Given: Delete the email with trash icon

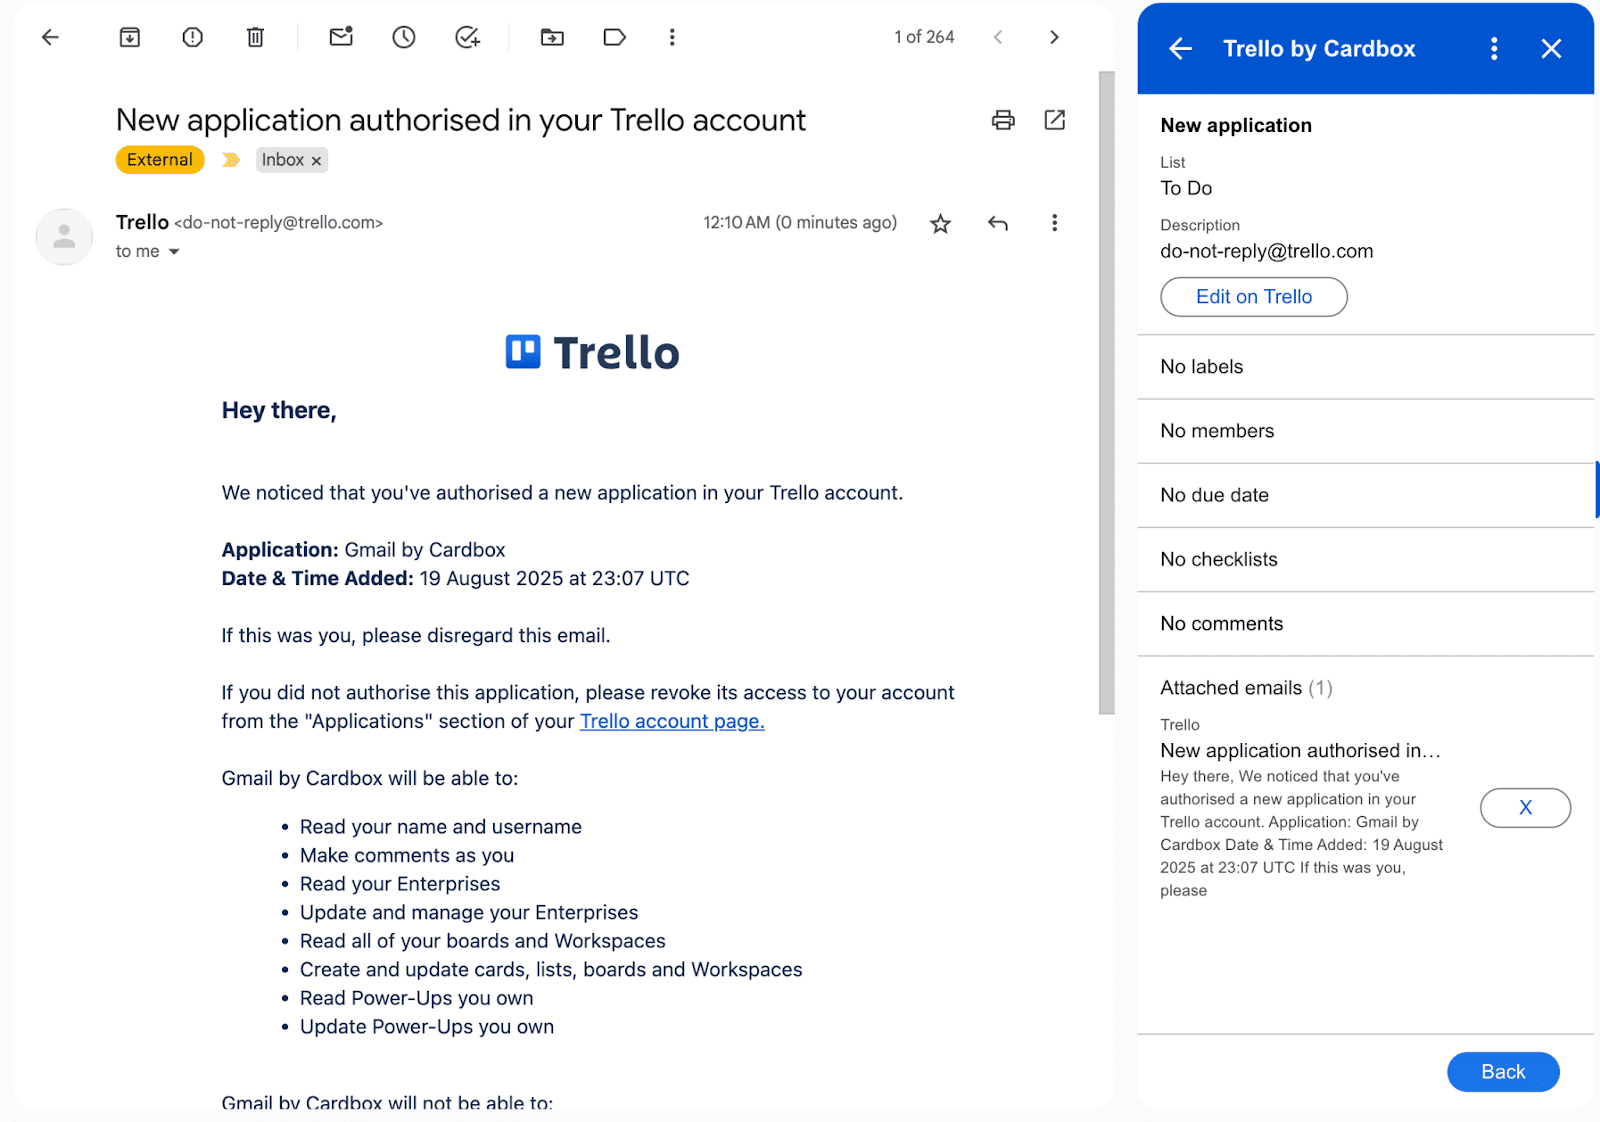Looking at the screenshot, I should pyautogui.click(x=256, y=38).
